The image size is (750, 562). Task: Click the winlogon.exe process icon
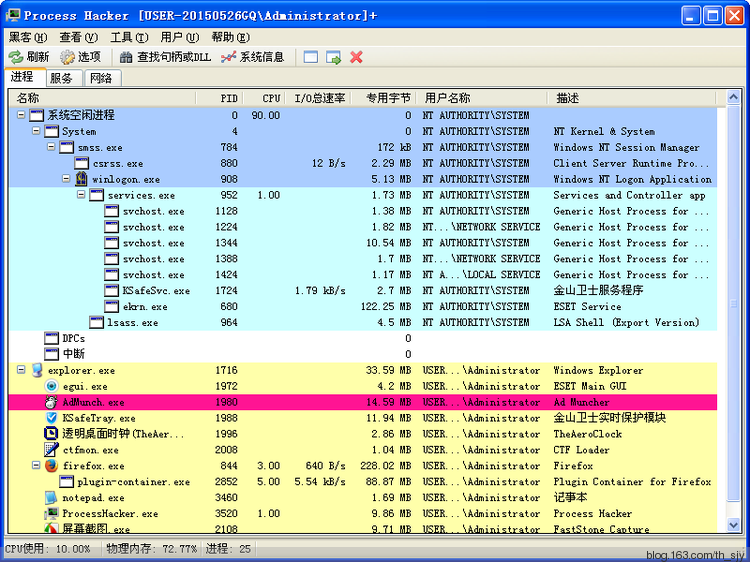coord(81,179)
